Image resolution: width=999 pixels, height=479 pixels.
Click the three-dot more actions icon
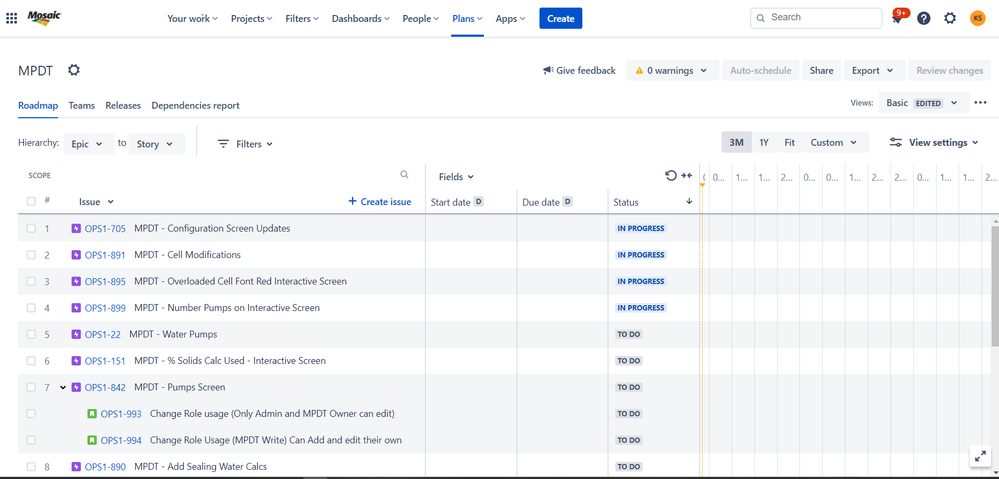click(981, 103)
